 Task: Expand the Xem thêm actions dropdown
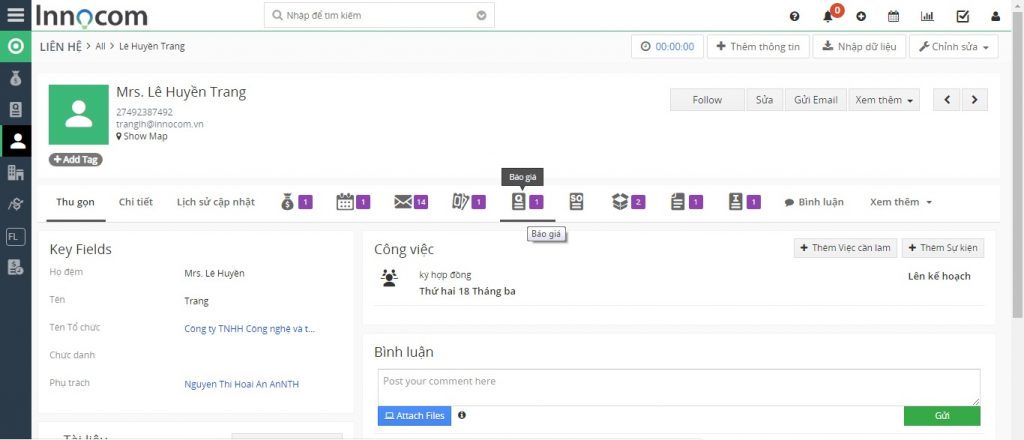coord(884,100)
